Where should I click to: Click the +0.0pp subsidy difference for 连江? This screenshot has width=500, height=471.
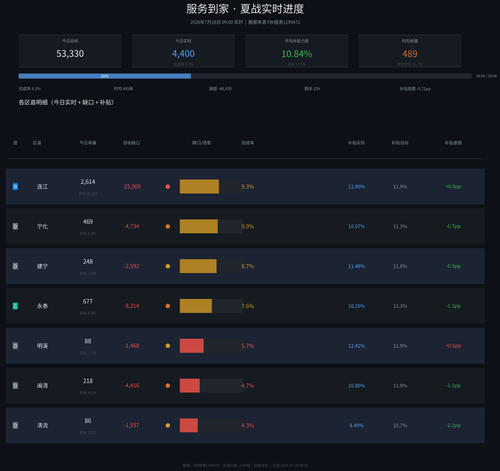tap(453, 186)
